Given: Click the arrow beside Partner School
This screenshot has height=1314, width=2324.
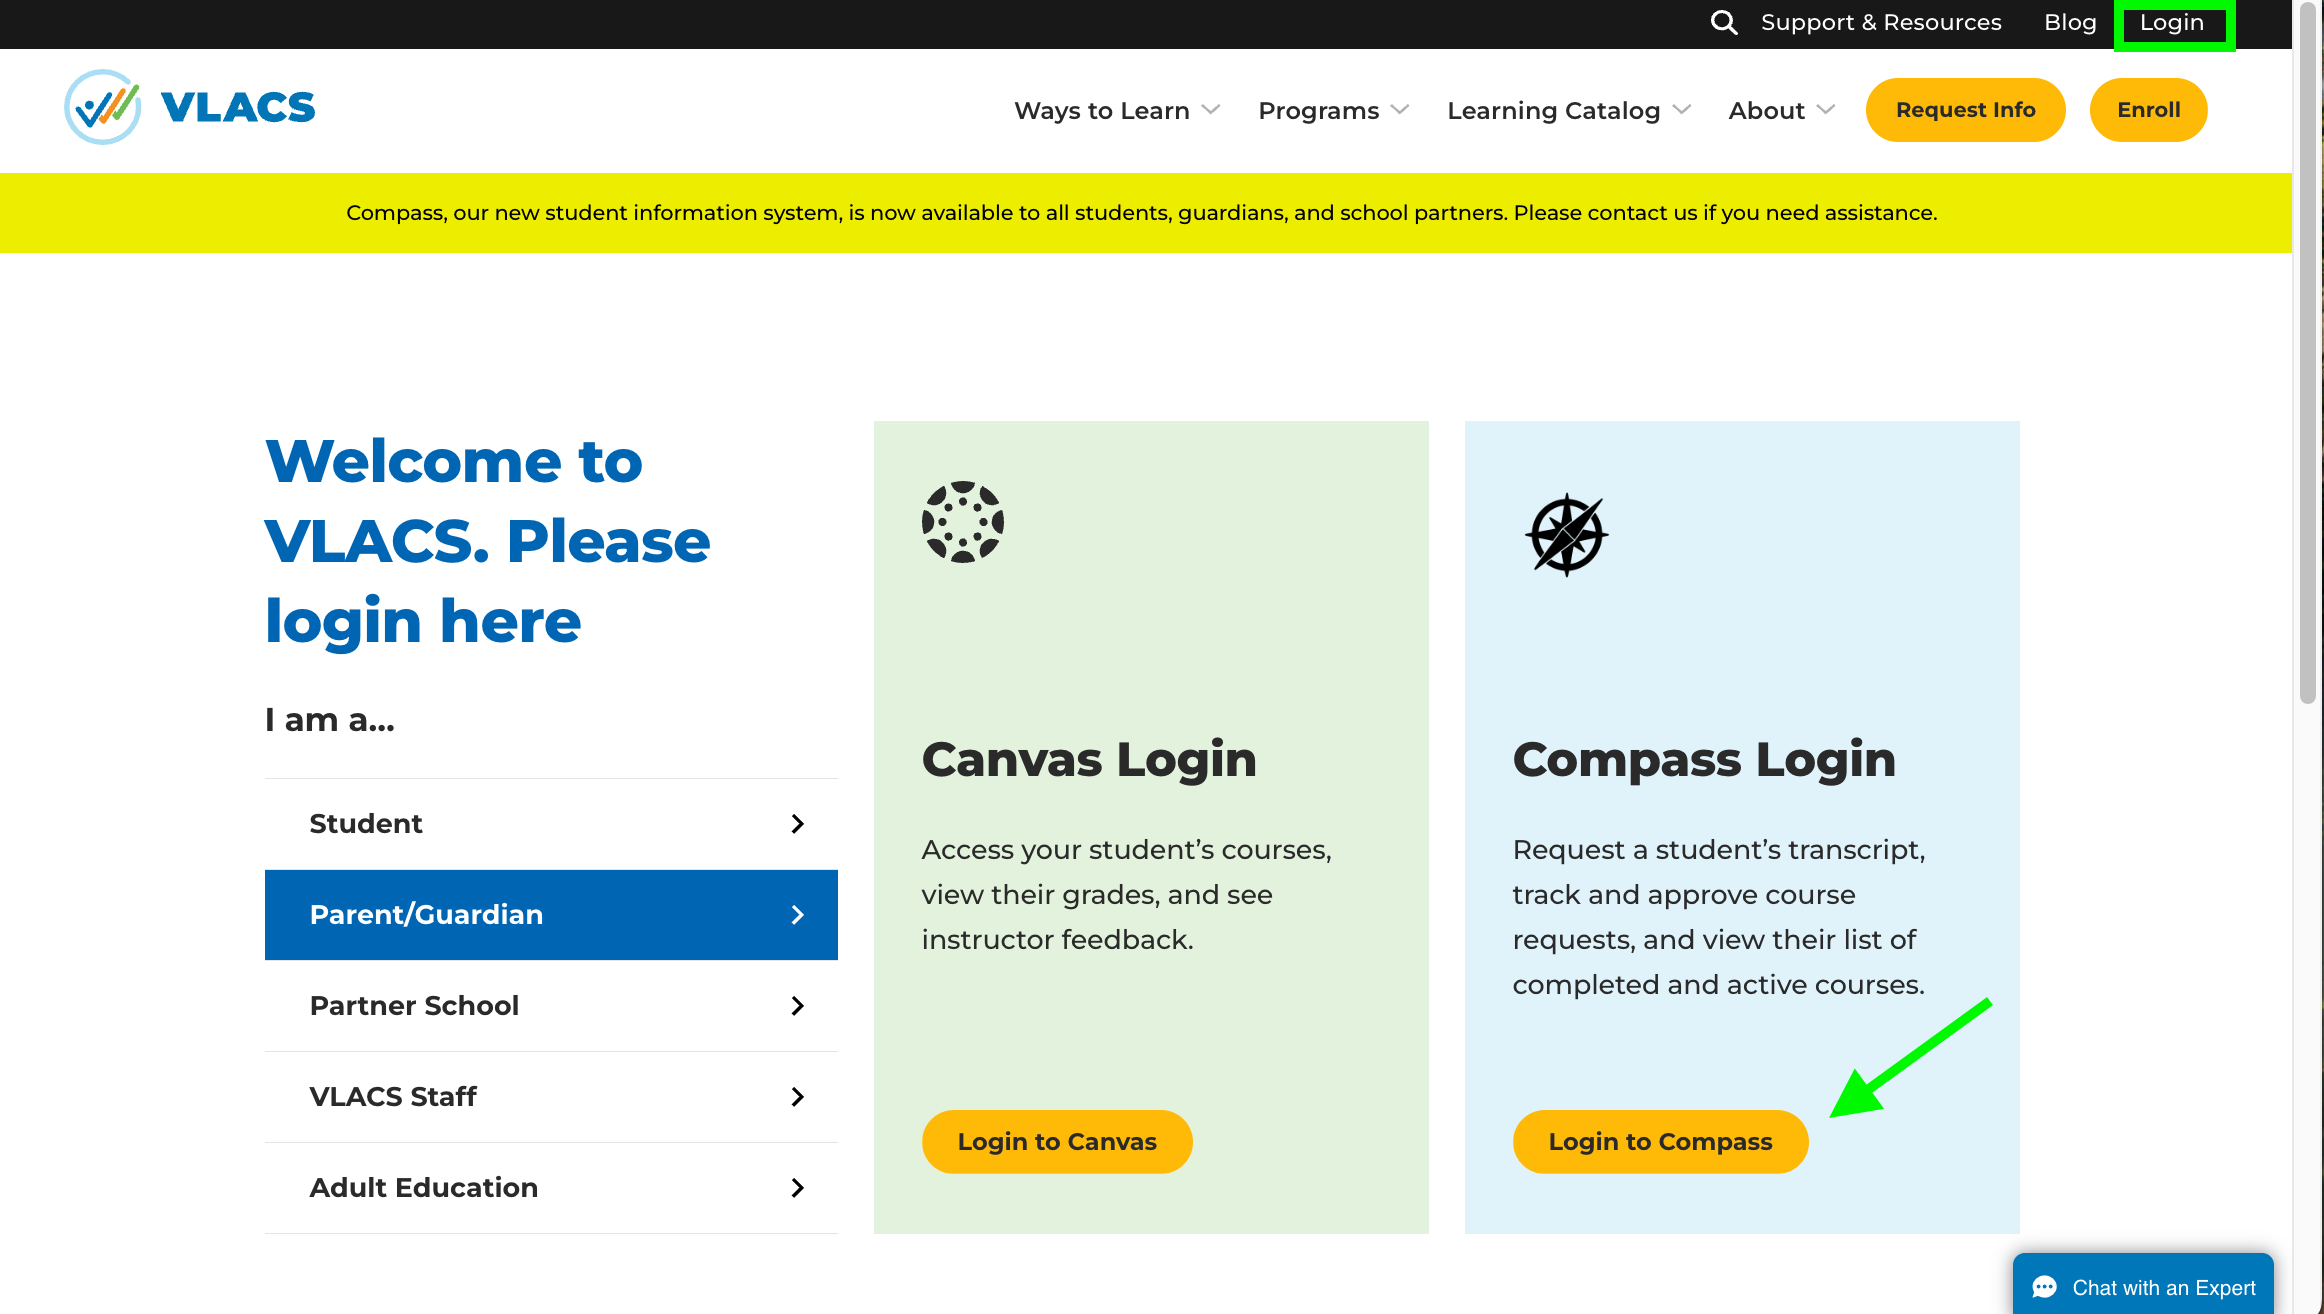Looking at the screenshot, I should pyautogui.click(x=797, y=1006).
